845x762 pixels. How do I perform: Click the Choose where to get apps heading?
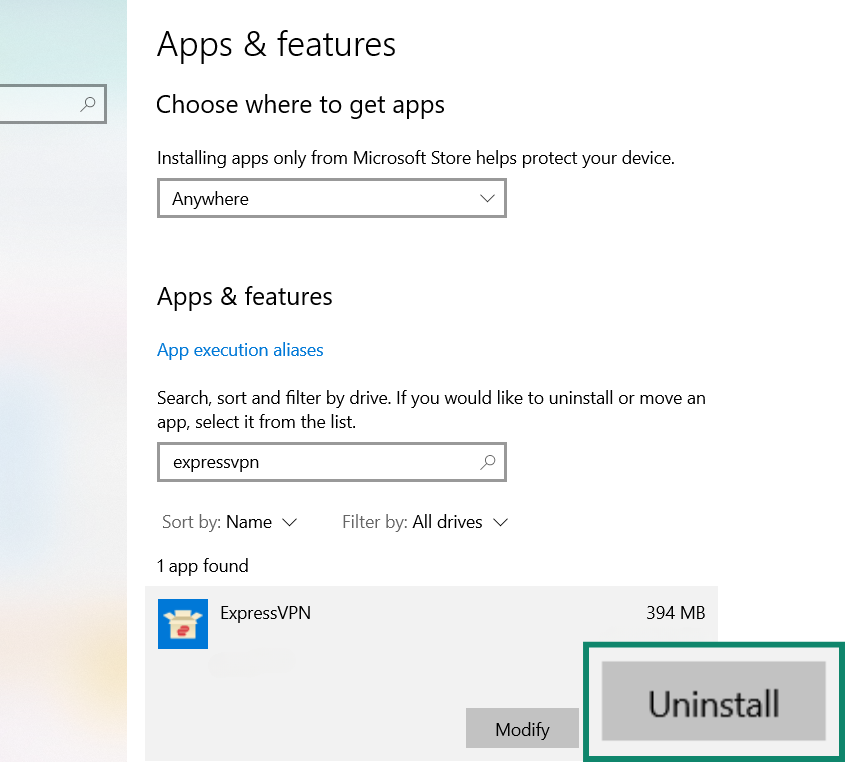300,105
